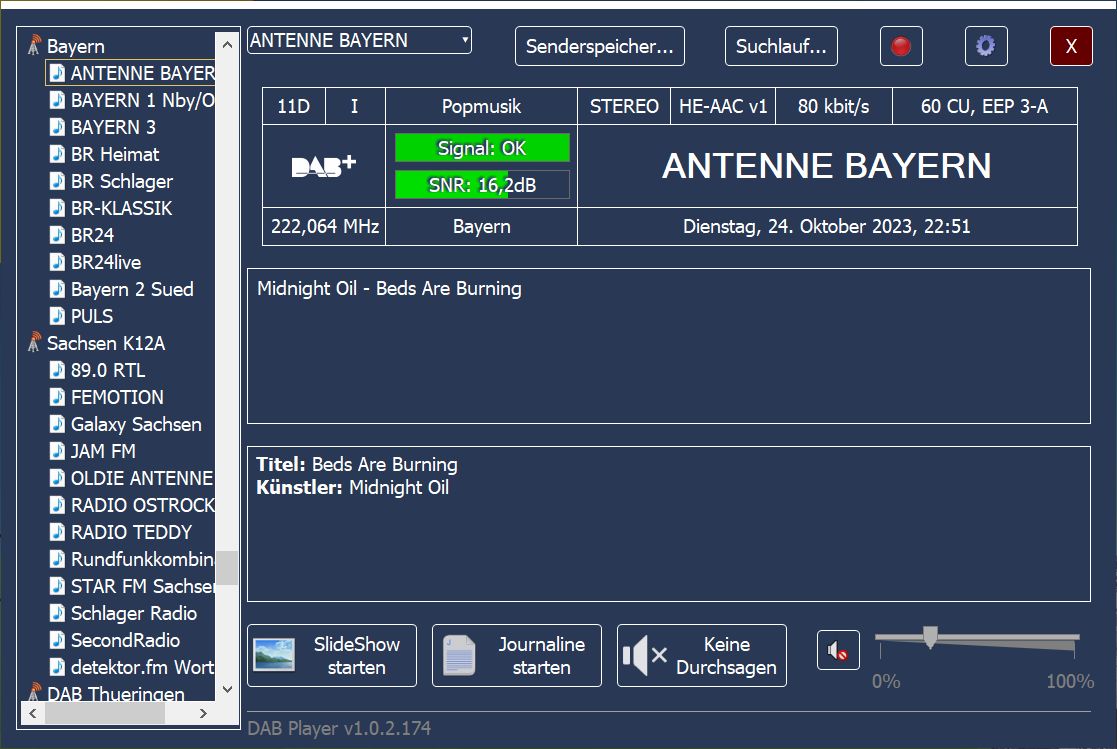Click the SNR 16,2dB signal bar

(x=482, y=185)
